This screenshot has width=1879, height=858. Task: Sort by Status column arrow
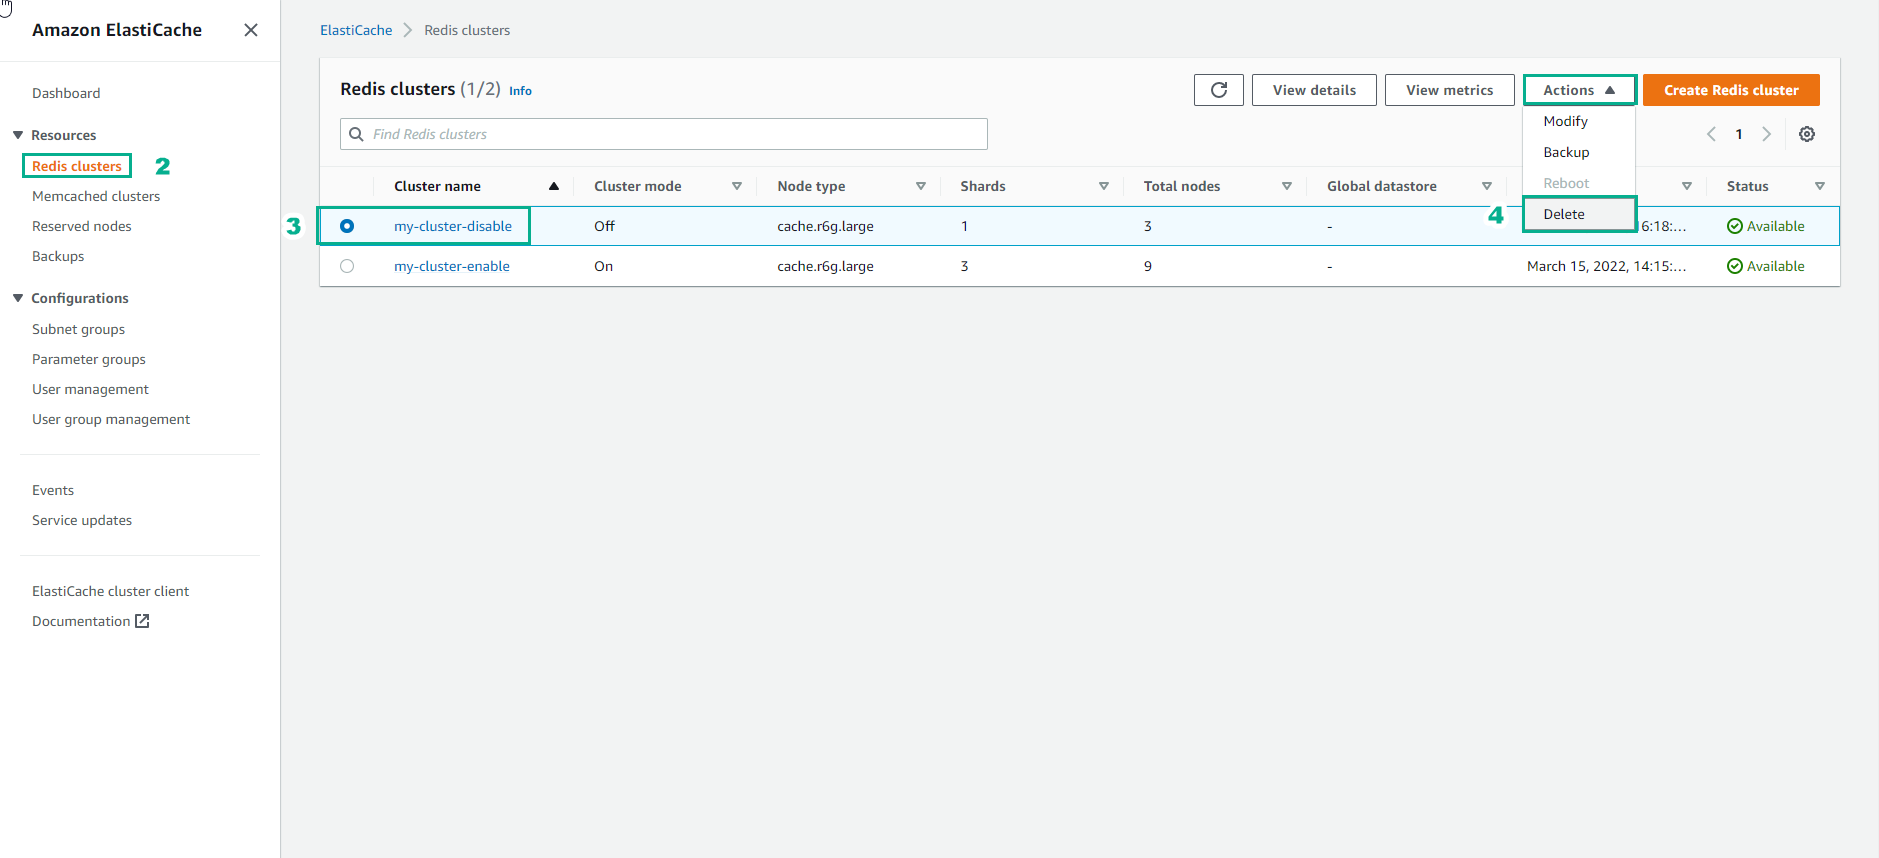tap(1820, 186)
